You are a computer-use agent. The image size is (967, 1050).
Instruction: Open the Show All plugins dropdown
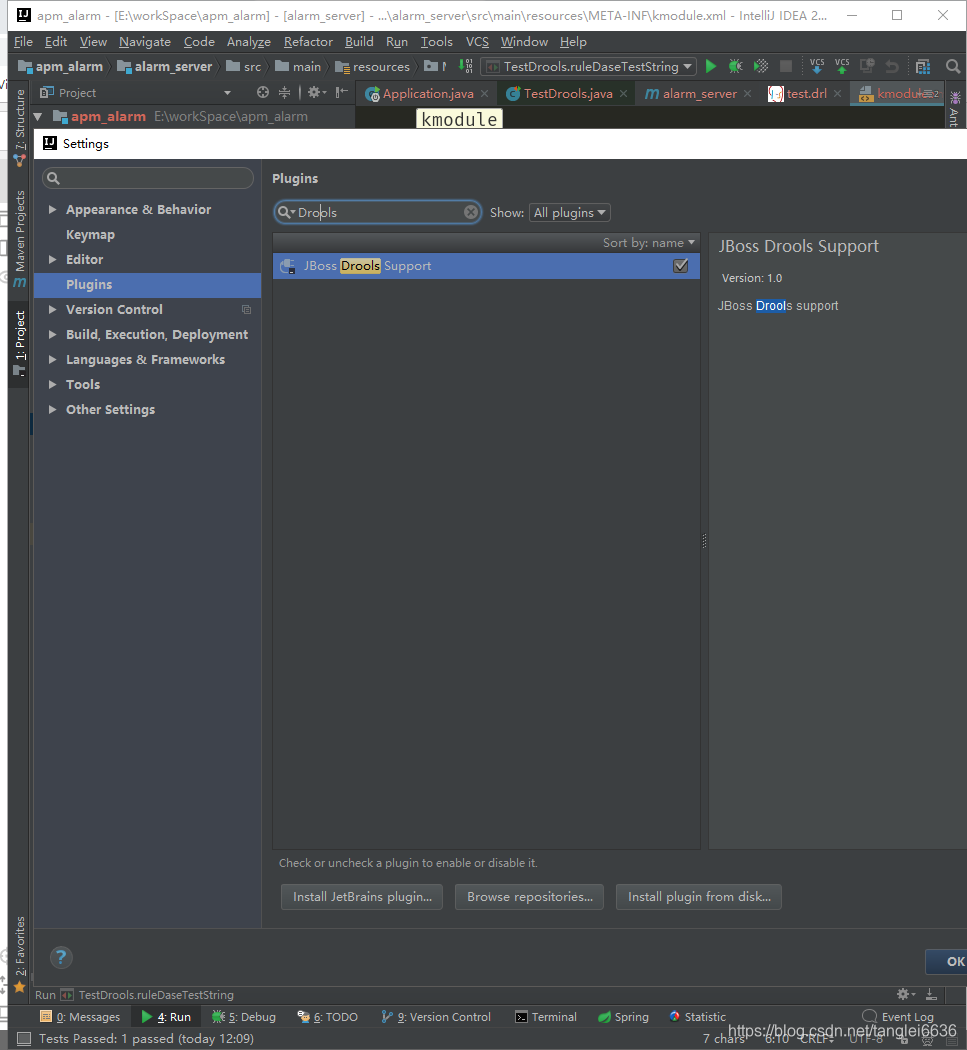click(570, 212)
